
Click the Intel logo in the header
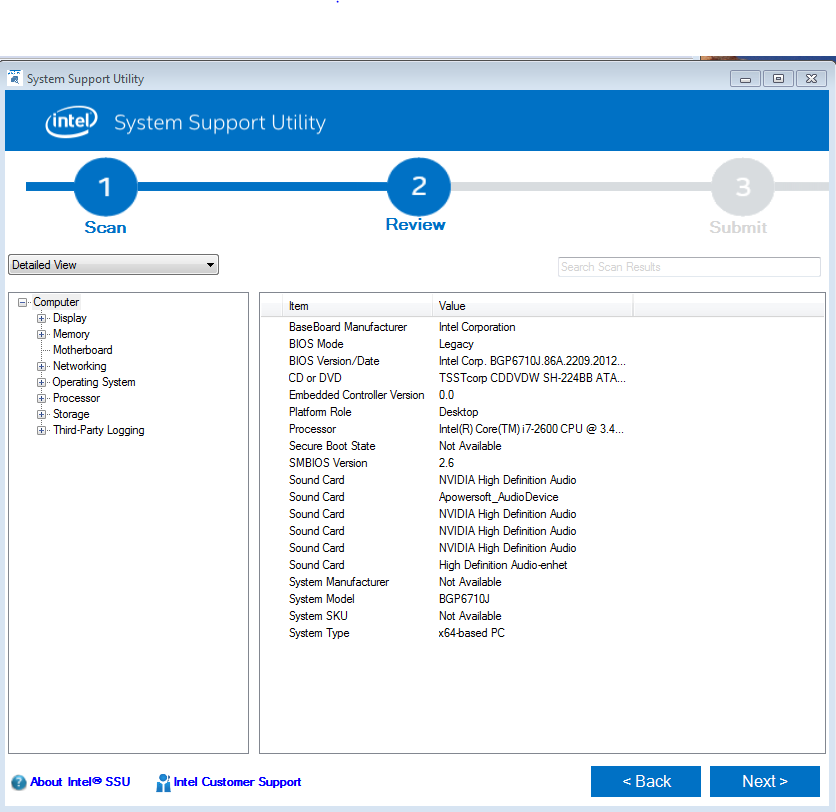tap(71, 122)
